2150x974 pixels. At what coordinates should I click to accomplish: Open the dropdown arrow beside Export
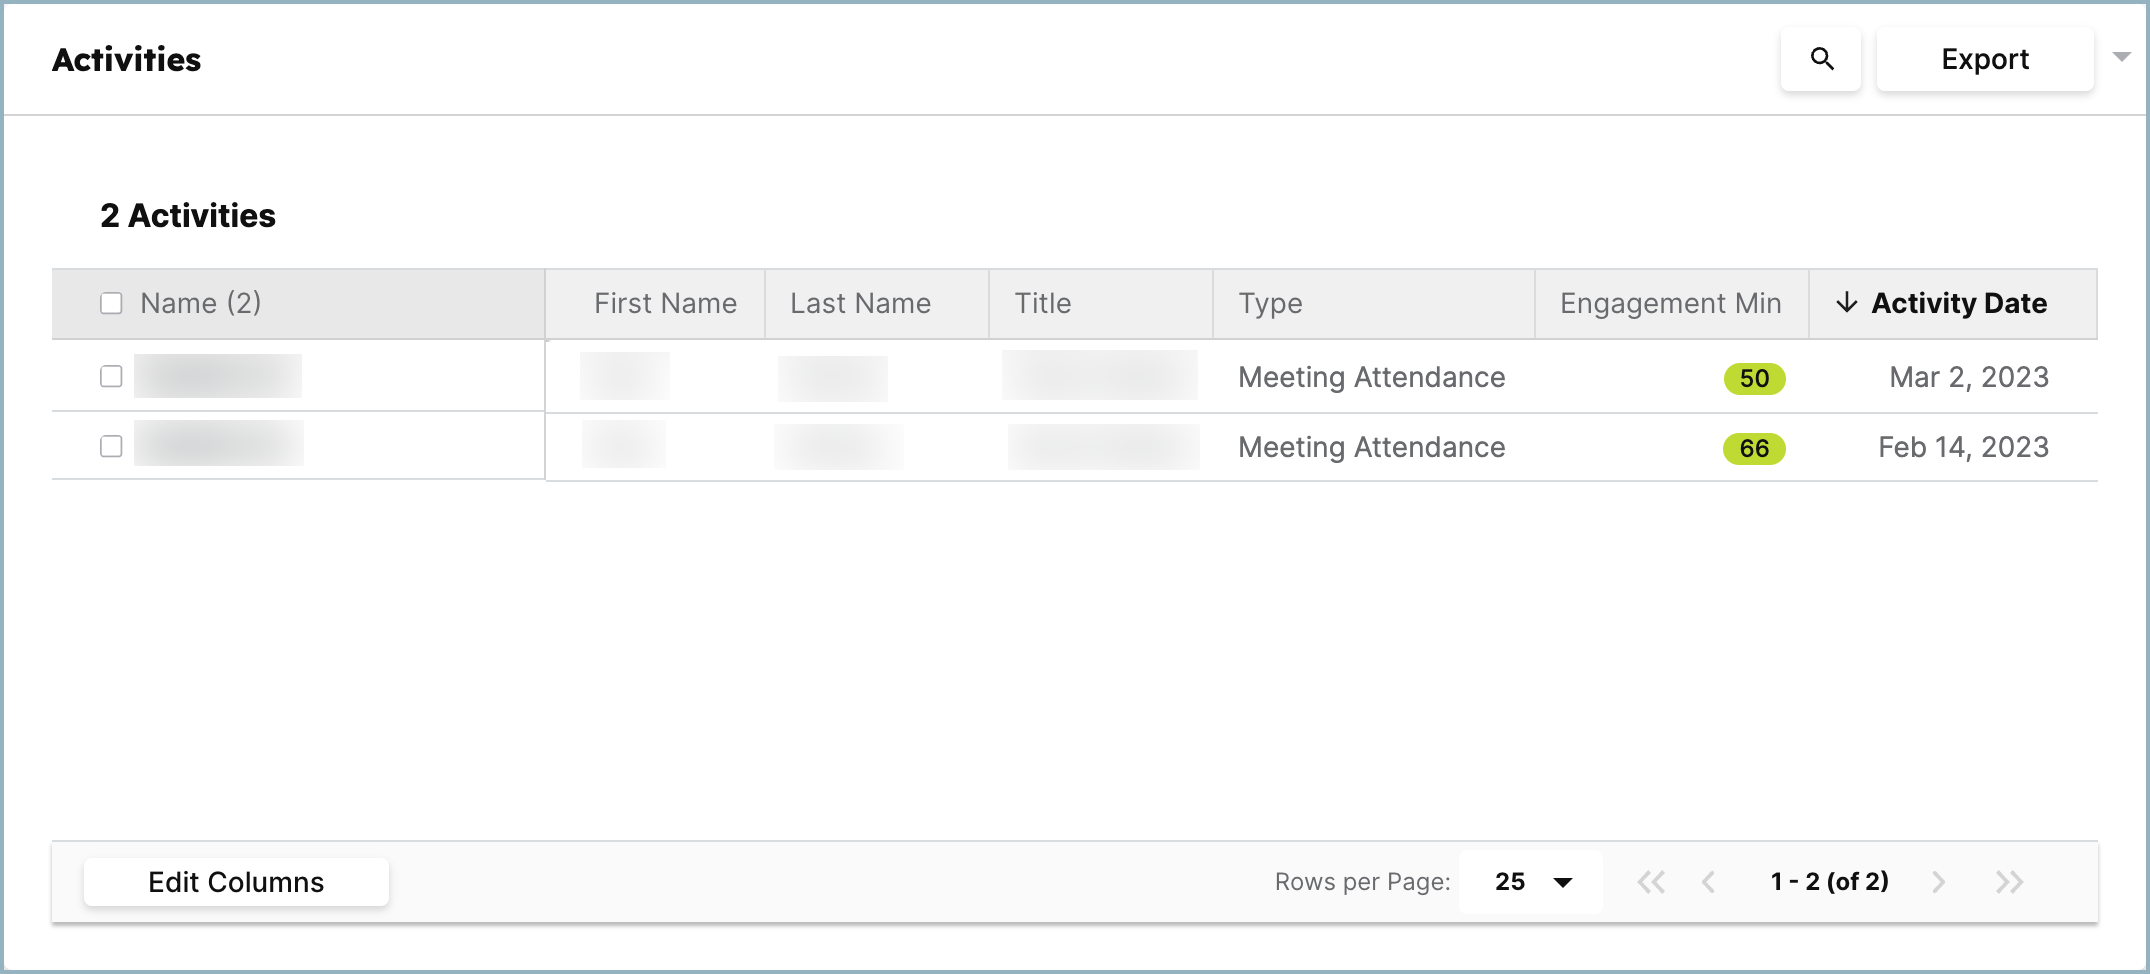2121,57
